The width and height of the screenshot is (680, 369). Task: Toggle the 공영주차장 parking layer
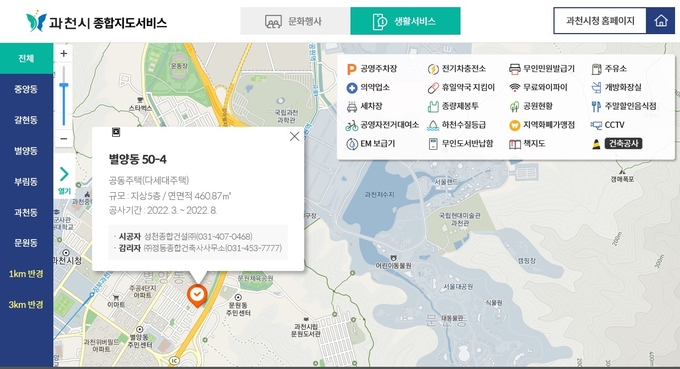pyautogui.click(x=372, y=69)
